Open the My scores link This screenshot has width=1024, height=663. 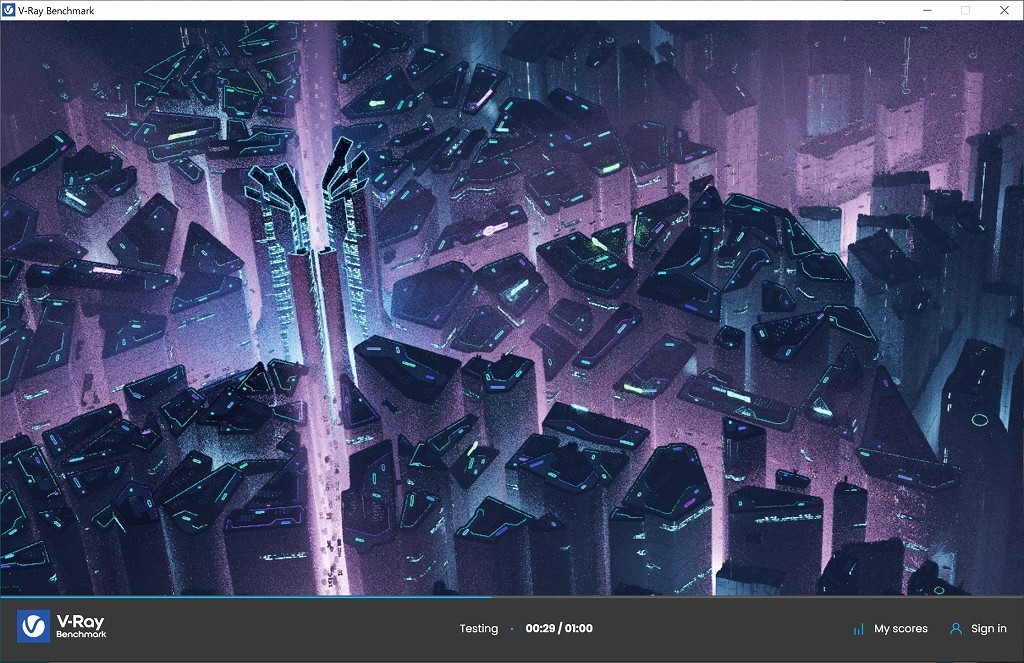click(x=901, y=628)
